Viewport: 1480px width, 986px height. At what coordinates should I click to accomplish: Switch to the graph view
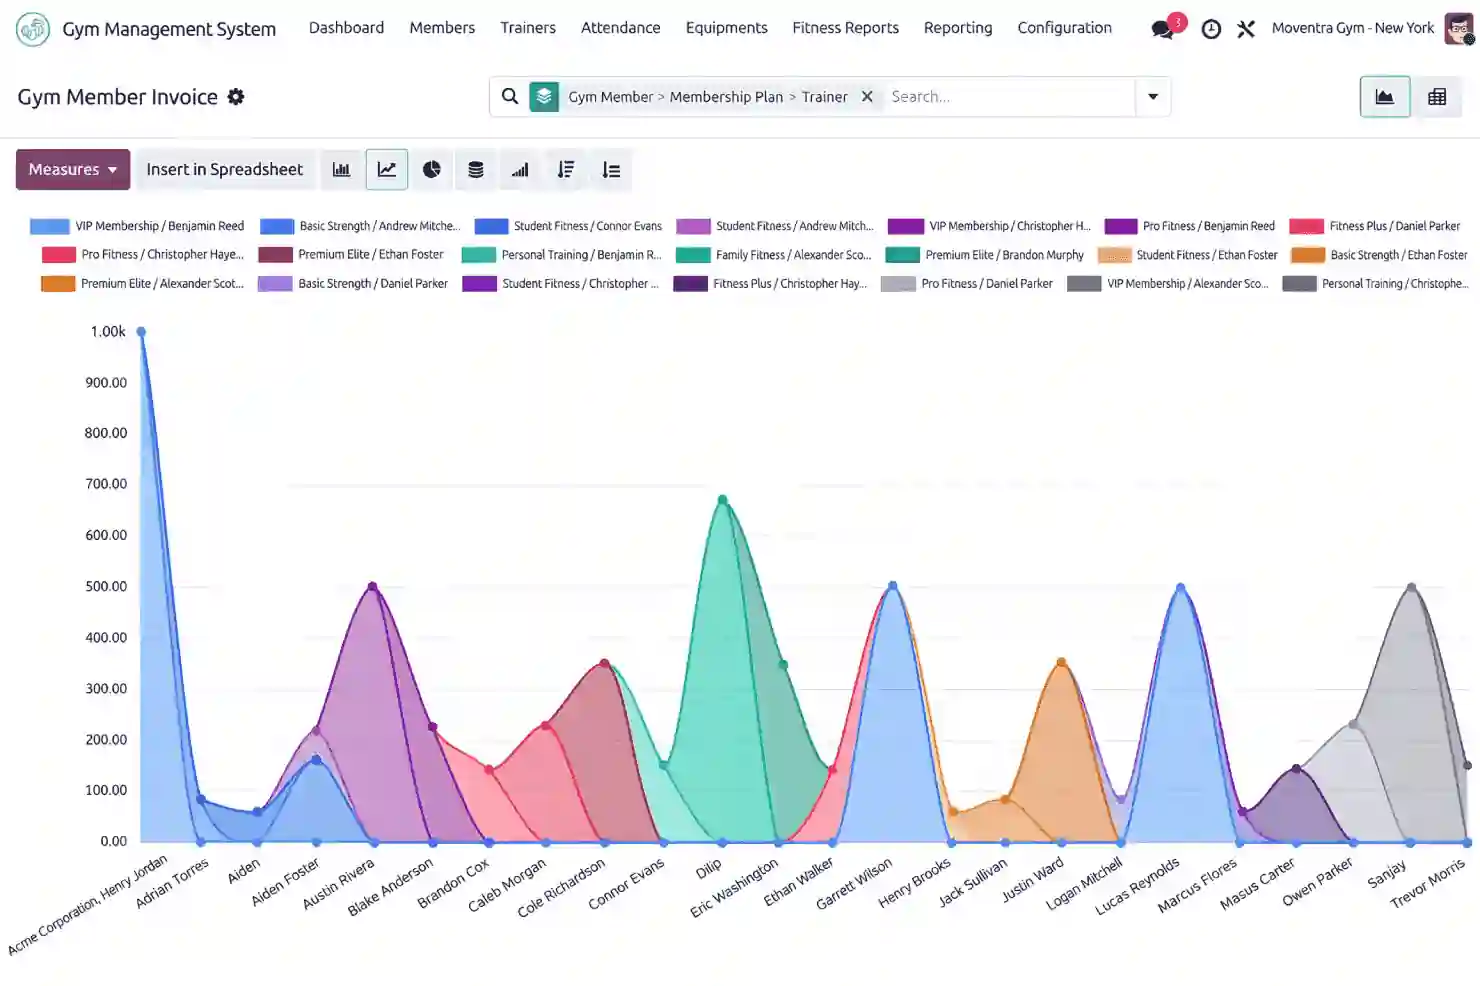(1385, 97)
